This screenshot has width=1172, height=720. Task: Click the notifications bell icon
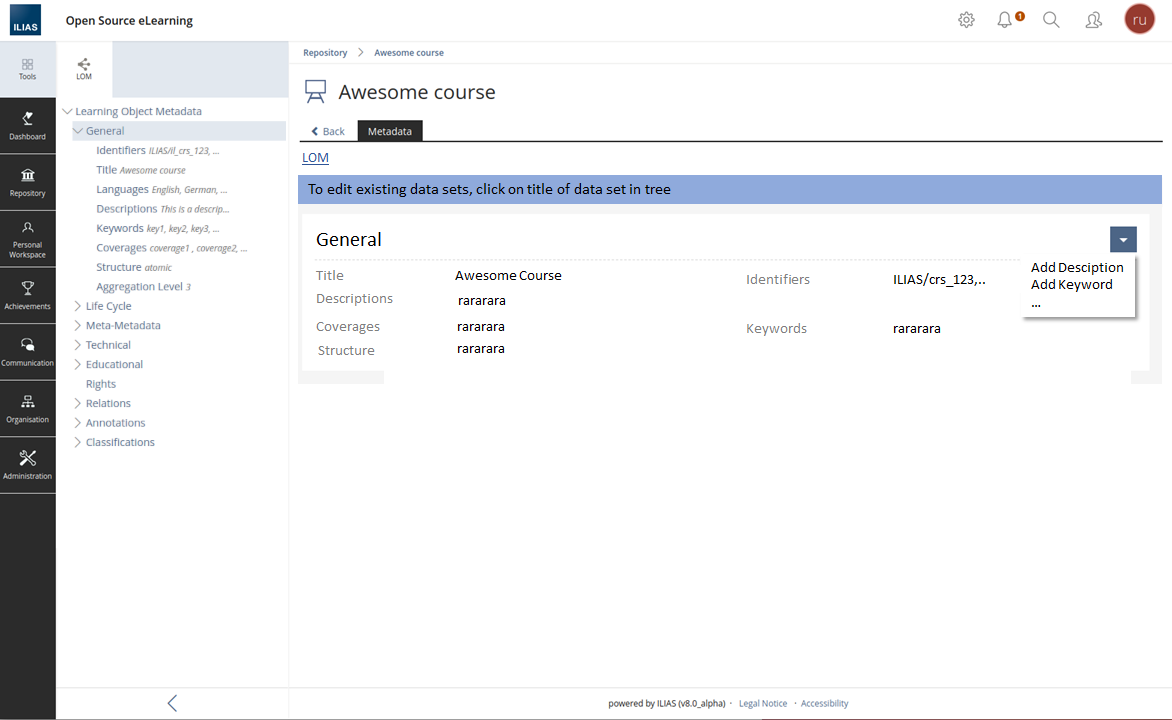1005,20
